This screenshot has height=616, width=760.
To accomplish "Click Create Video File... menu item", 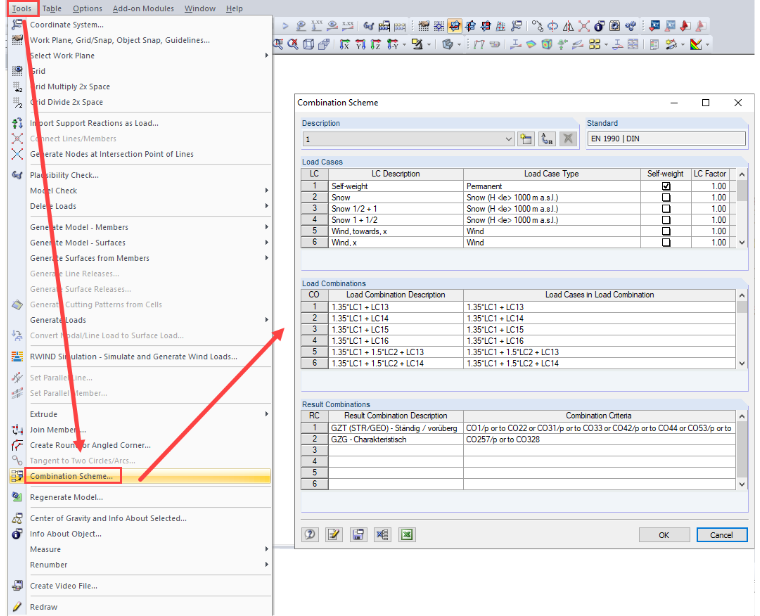I will [x=141, y=586].
